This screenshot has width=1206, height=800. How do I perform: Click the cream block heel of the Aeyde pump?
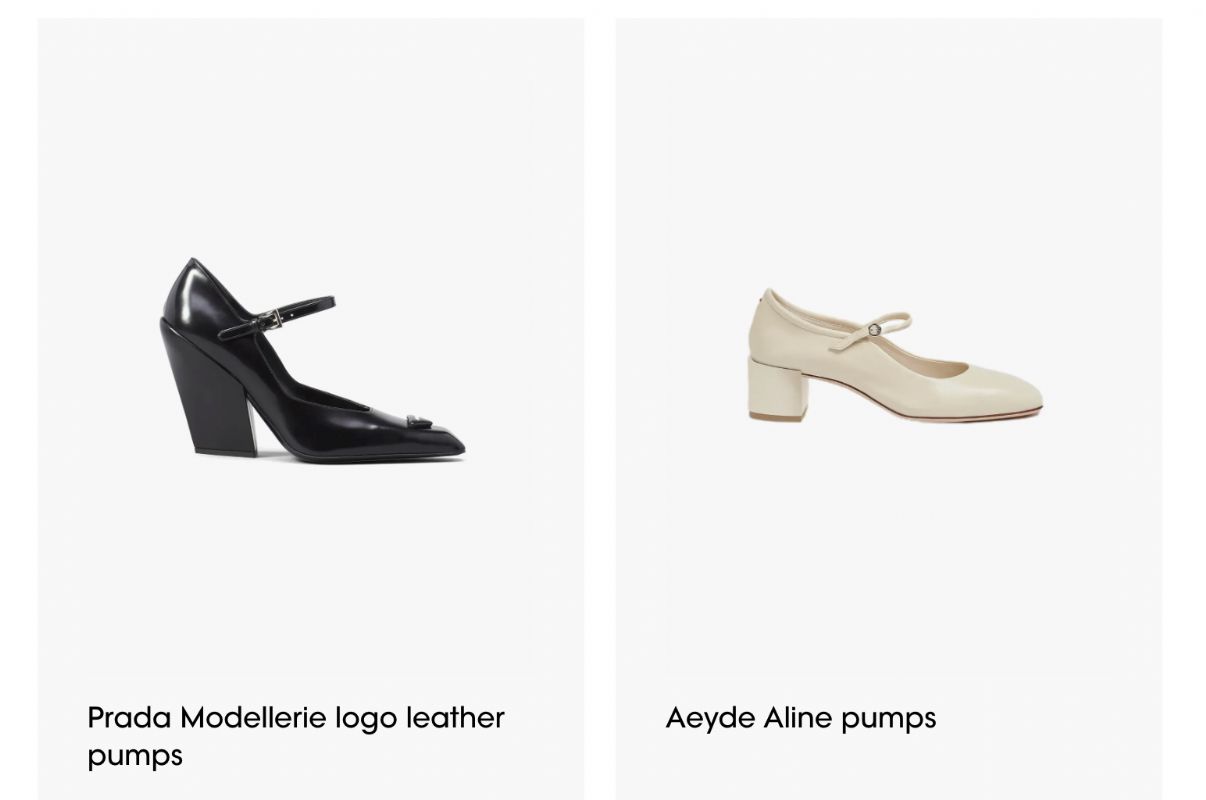[x=779, y=388]
